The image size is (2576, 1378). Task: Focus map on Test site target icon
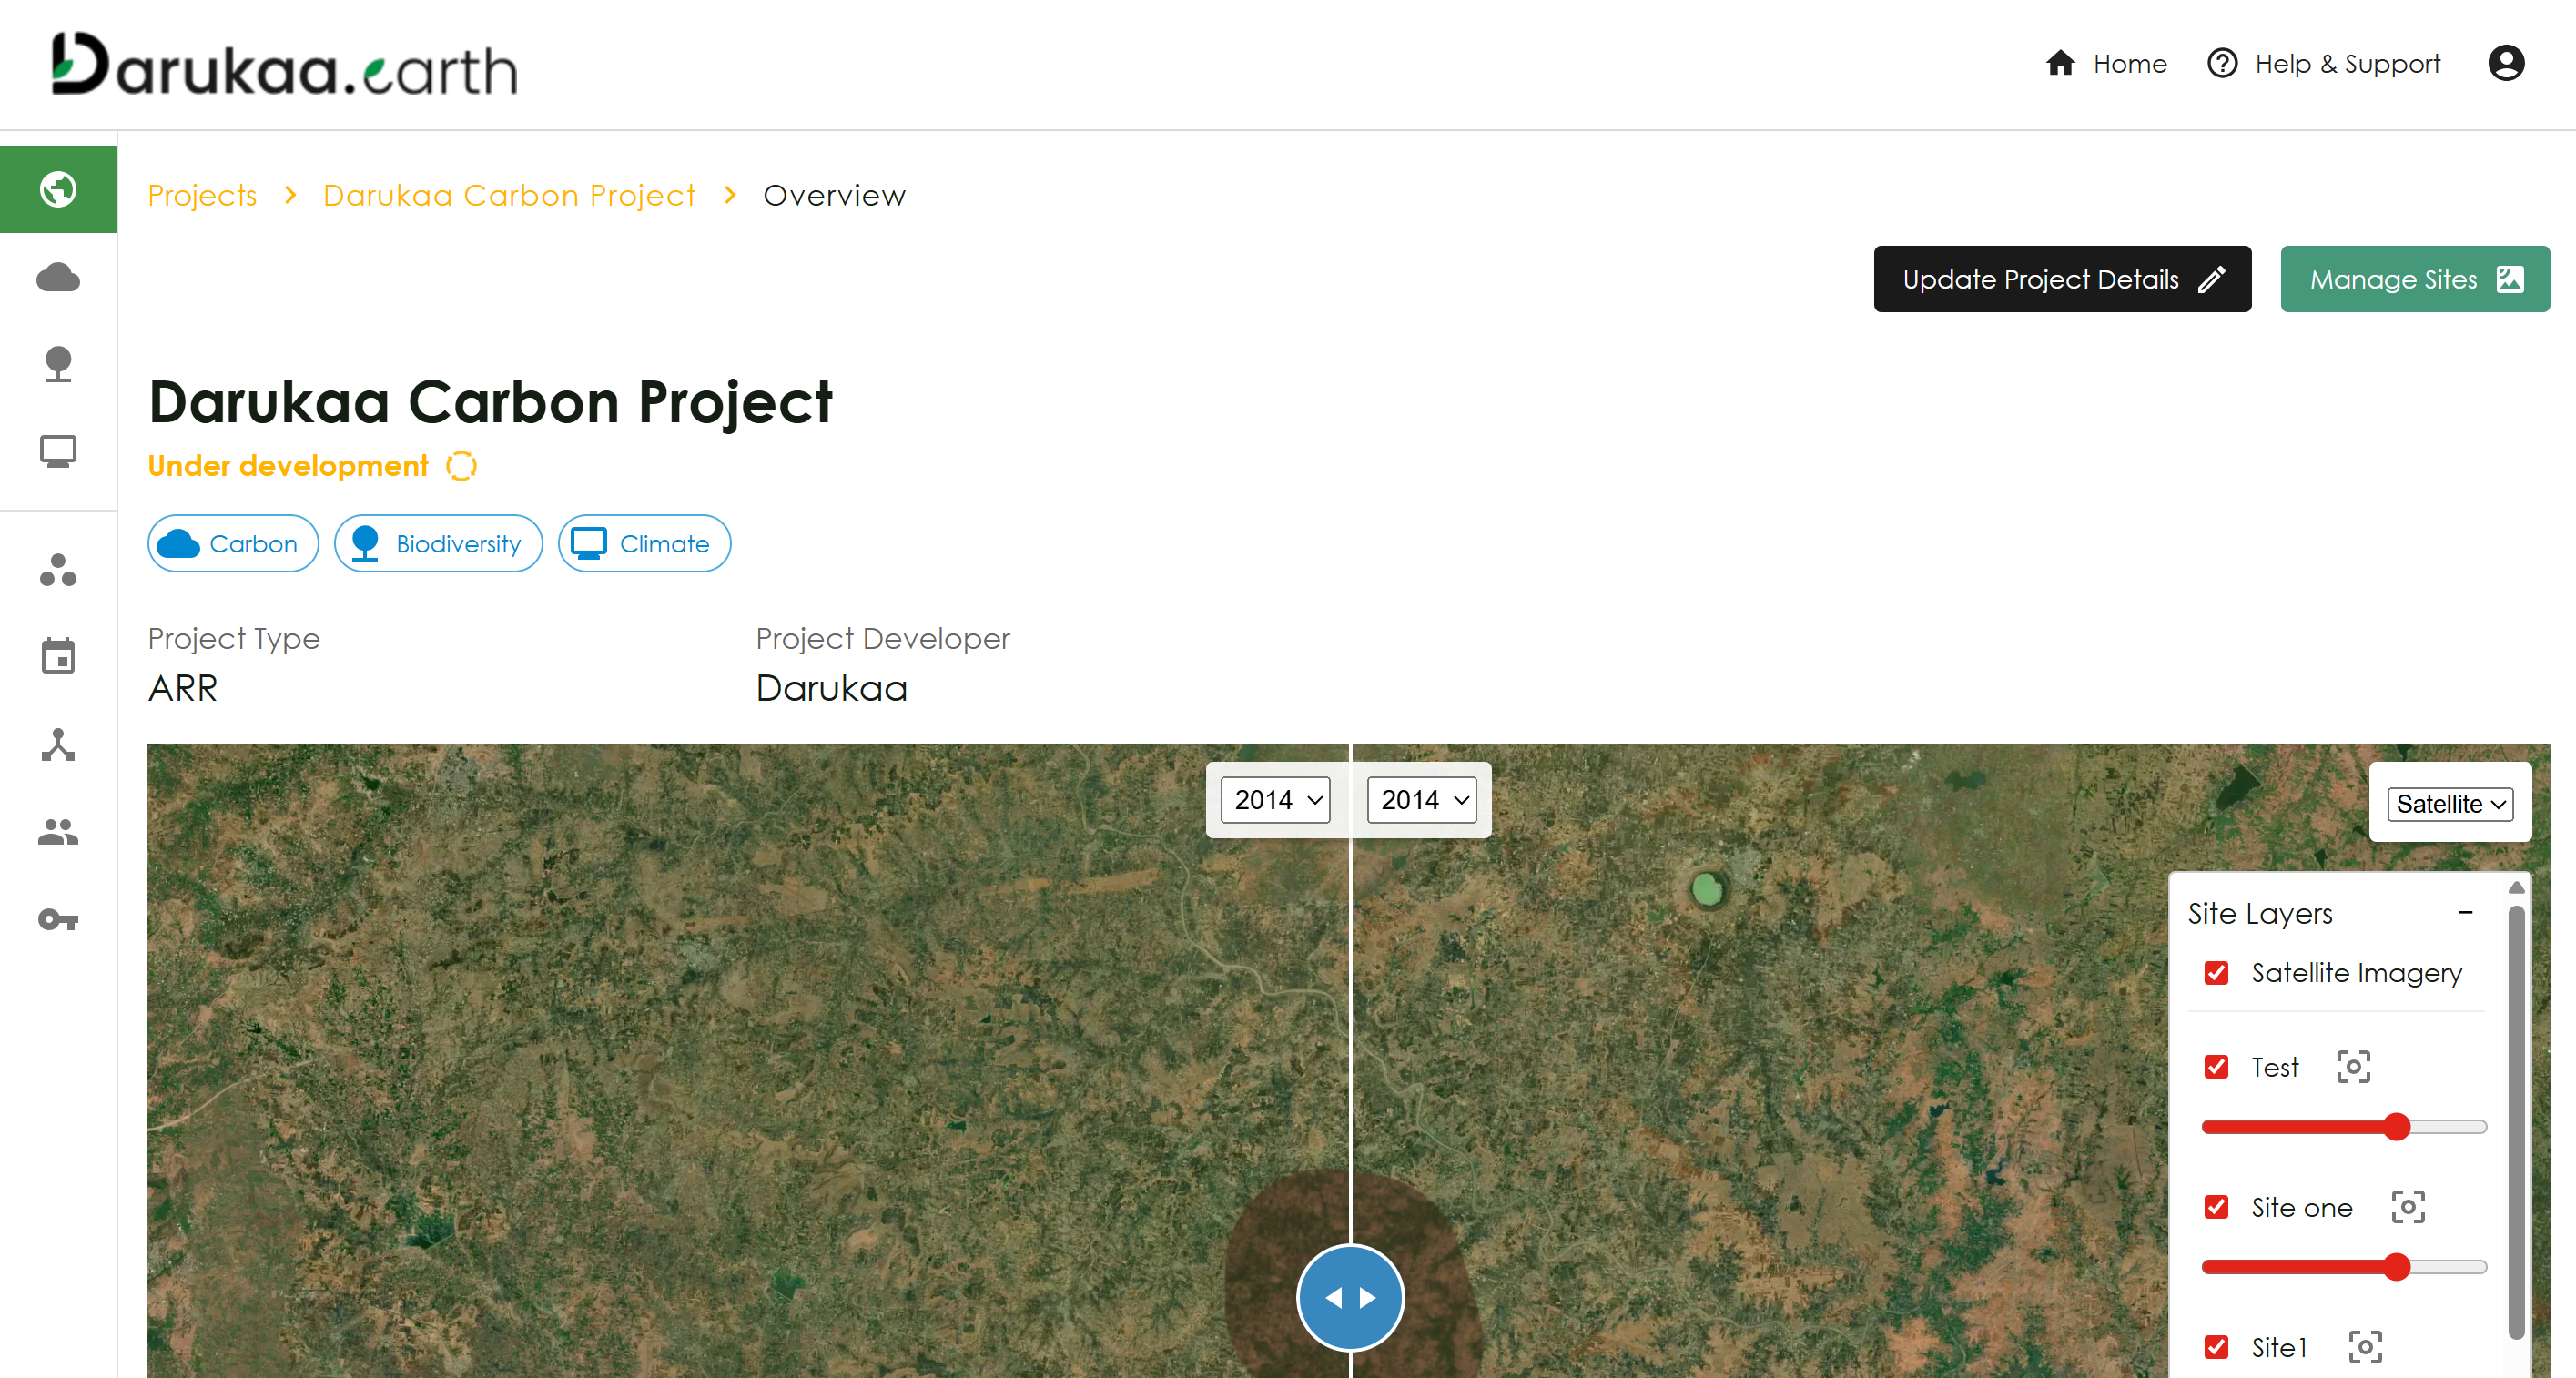pyautogui.click(x=2353, y=1067)
